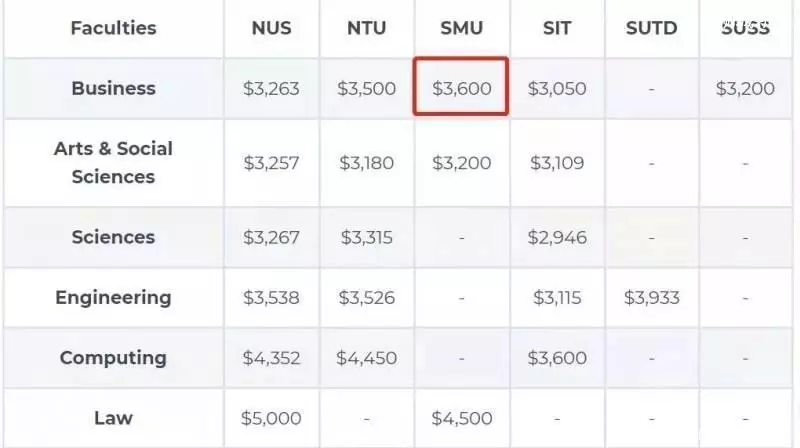Select the SIT Sciences $2,946 cell
The height and width of the screenshot is (448, 800).
click(557, 237)
